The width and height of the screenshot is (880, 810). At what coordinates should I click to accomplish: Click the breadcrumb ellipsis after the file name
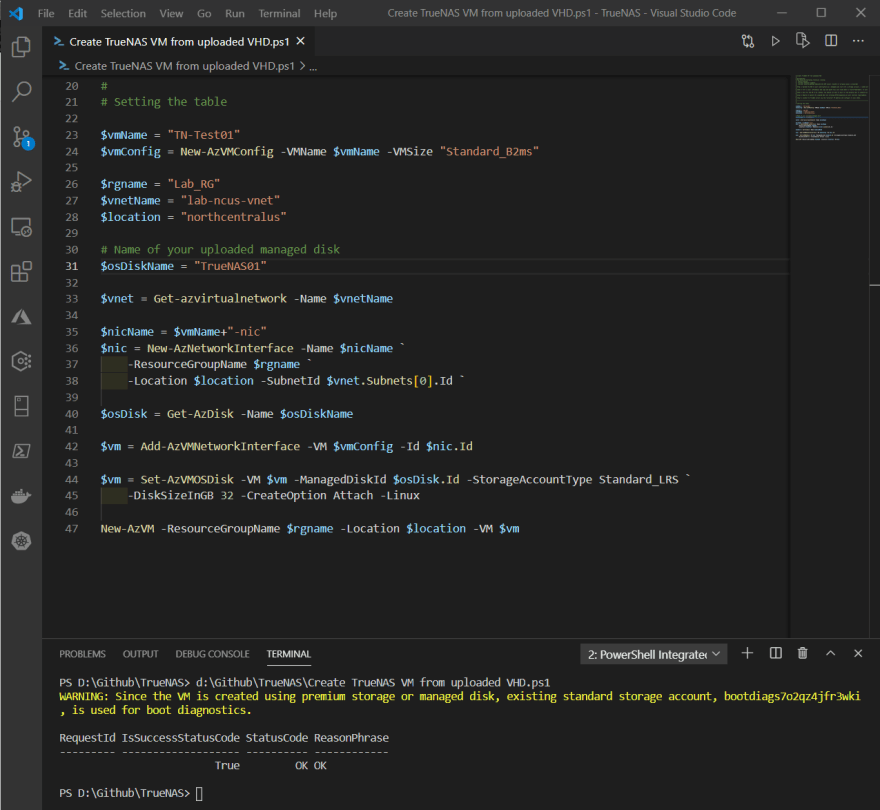click(313, 66)
